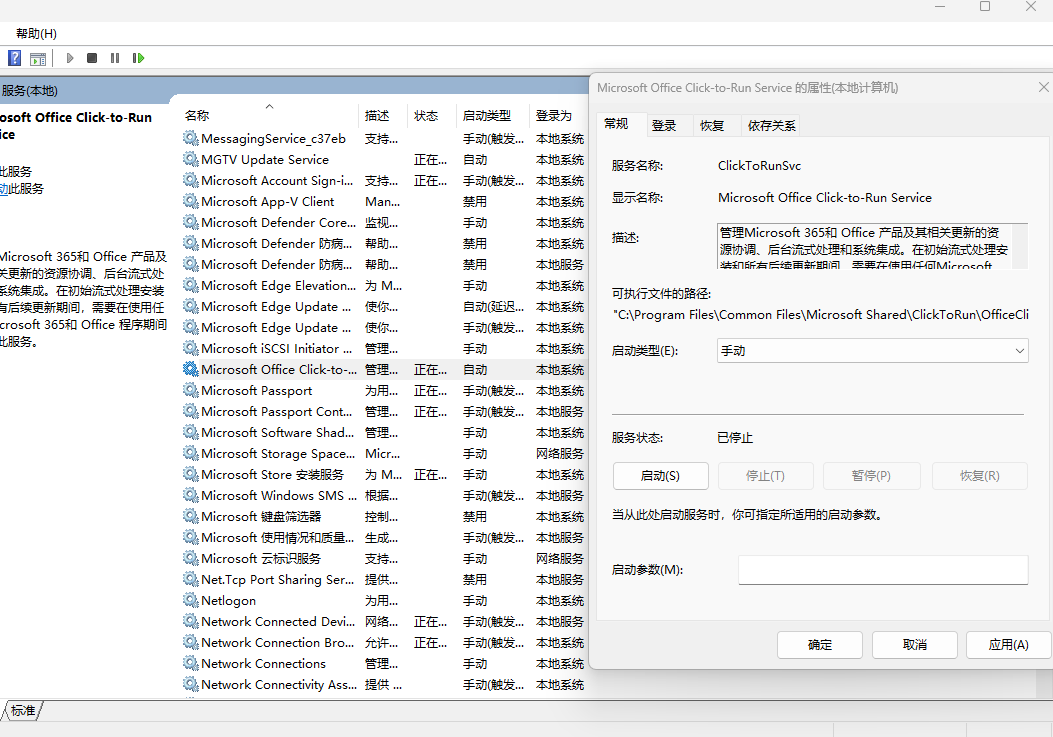The height and width of the screenshot is (737, 1053).
Task: Click gear icon beside Microsoft Passport
Action: [191, 390]
